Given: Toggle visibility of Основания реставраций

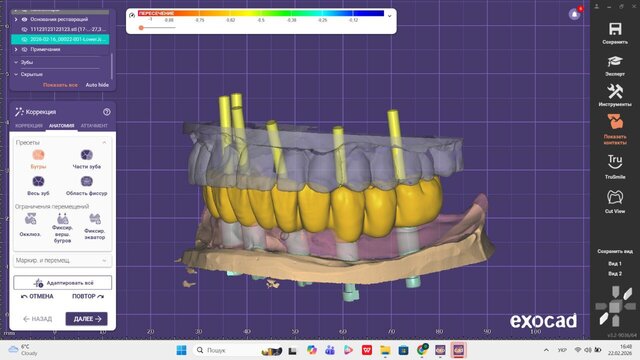Looking at the screenshot, I should pyautogui.click(x=24, y=19).
